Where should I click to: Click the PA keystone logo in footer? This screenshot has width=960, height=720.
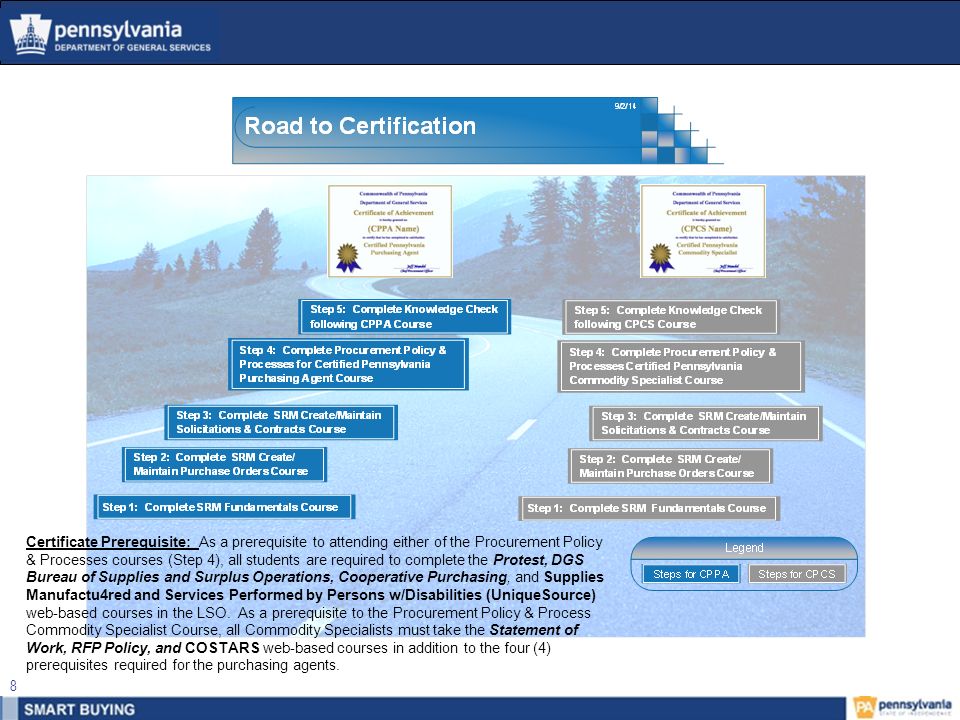pos(864,708)
